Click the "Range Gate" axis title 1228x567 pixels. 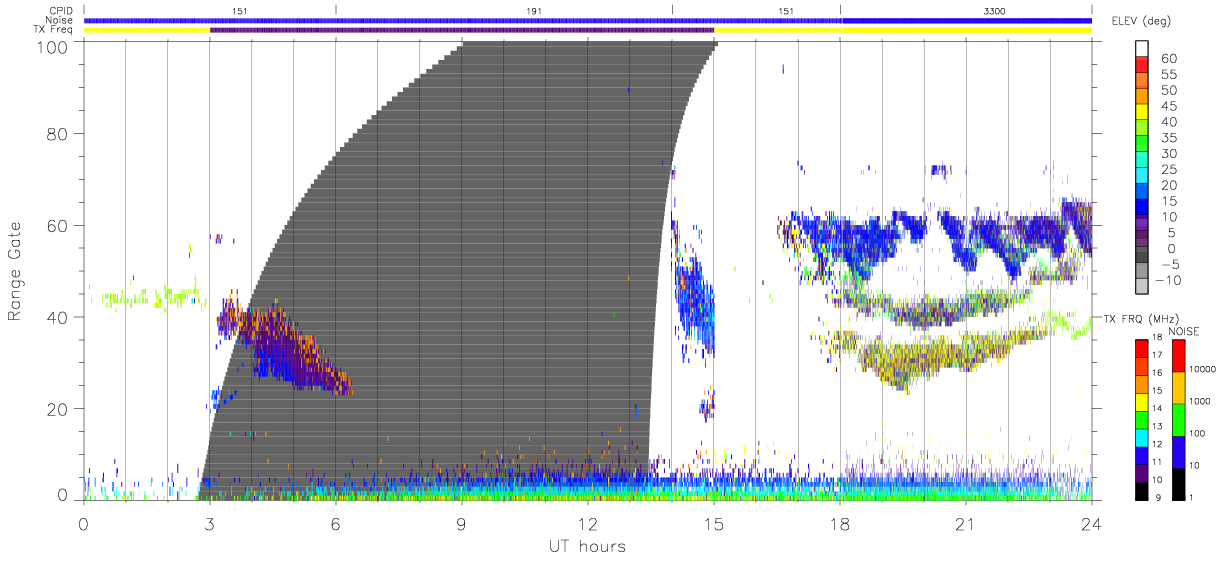pos(17,270)
